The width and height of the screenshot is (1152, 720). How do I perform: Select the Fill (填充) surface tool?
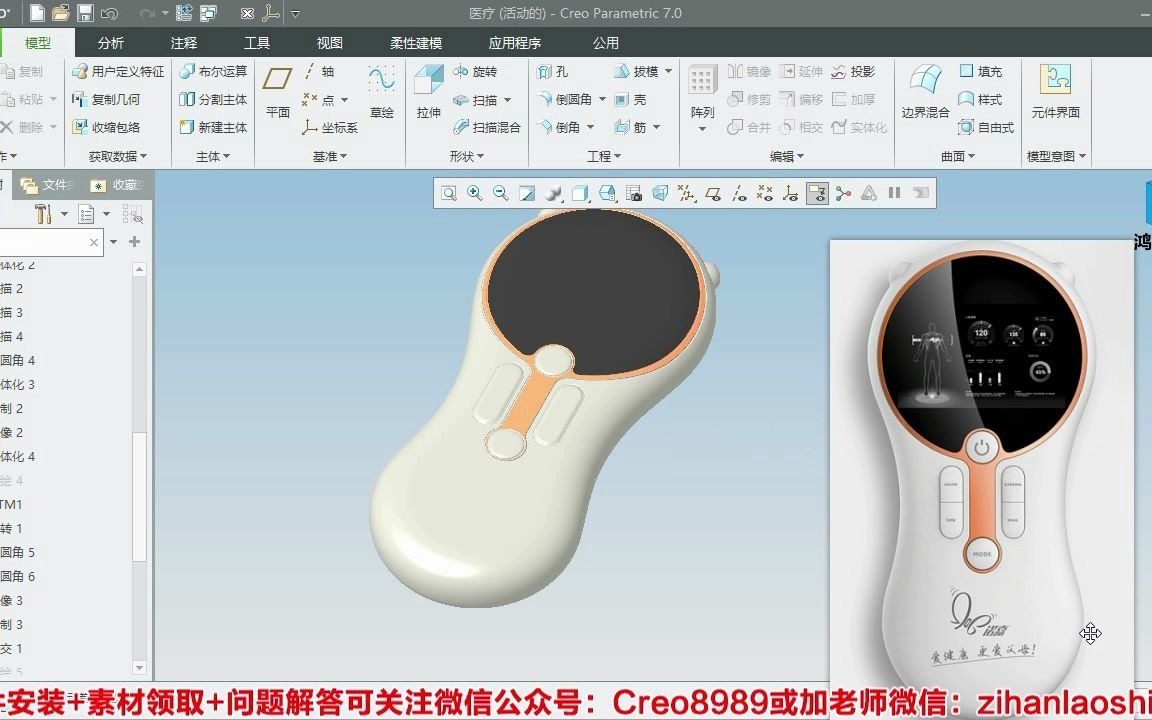click(x=981, y=71)
